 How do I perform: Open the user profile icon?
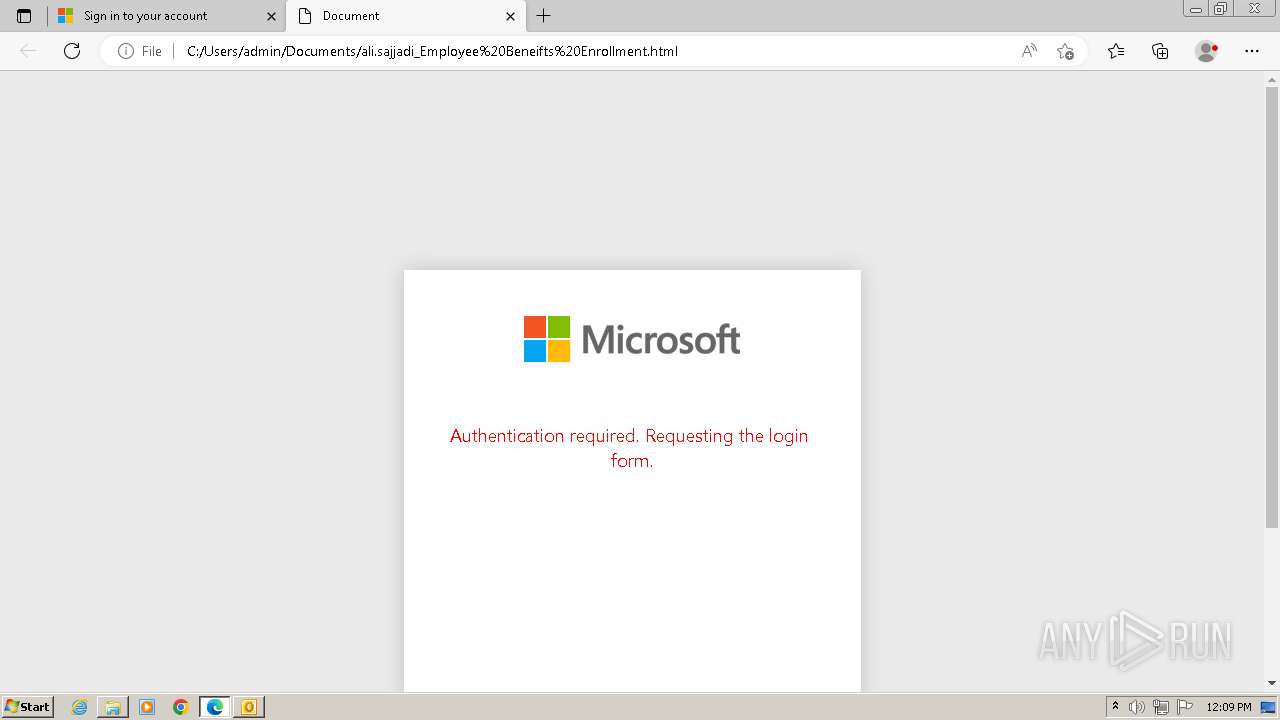1207,51
